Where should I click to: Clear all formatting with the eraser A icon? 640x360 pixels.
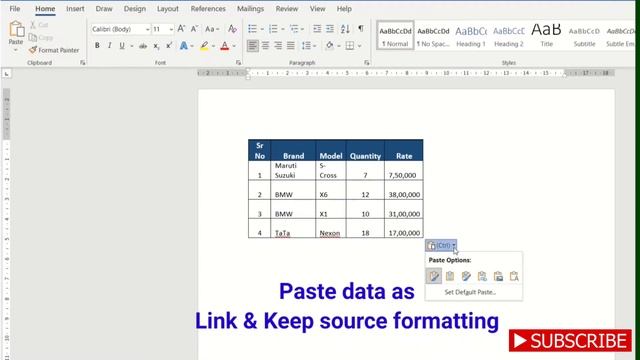coord(232,29)
